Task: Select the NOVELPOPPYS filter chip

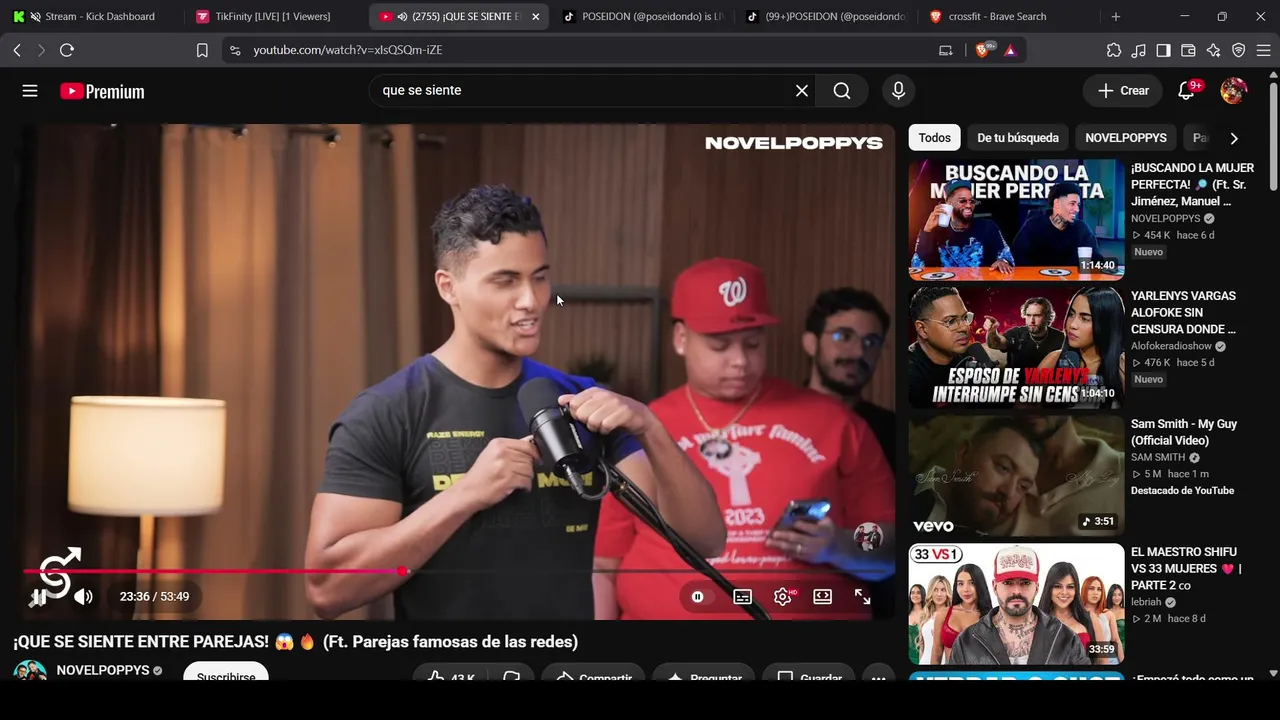Action: pos(1126,138)
